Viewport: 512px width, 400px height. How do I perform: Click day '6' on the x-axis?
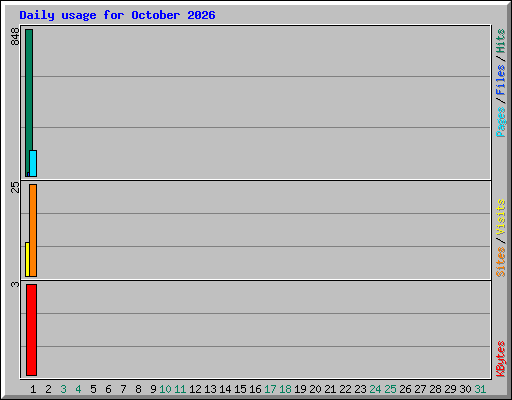click(108, 389)
